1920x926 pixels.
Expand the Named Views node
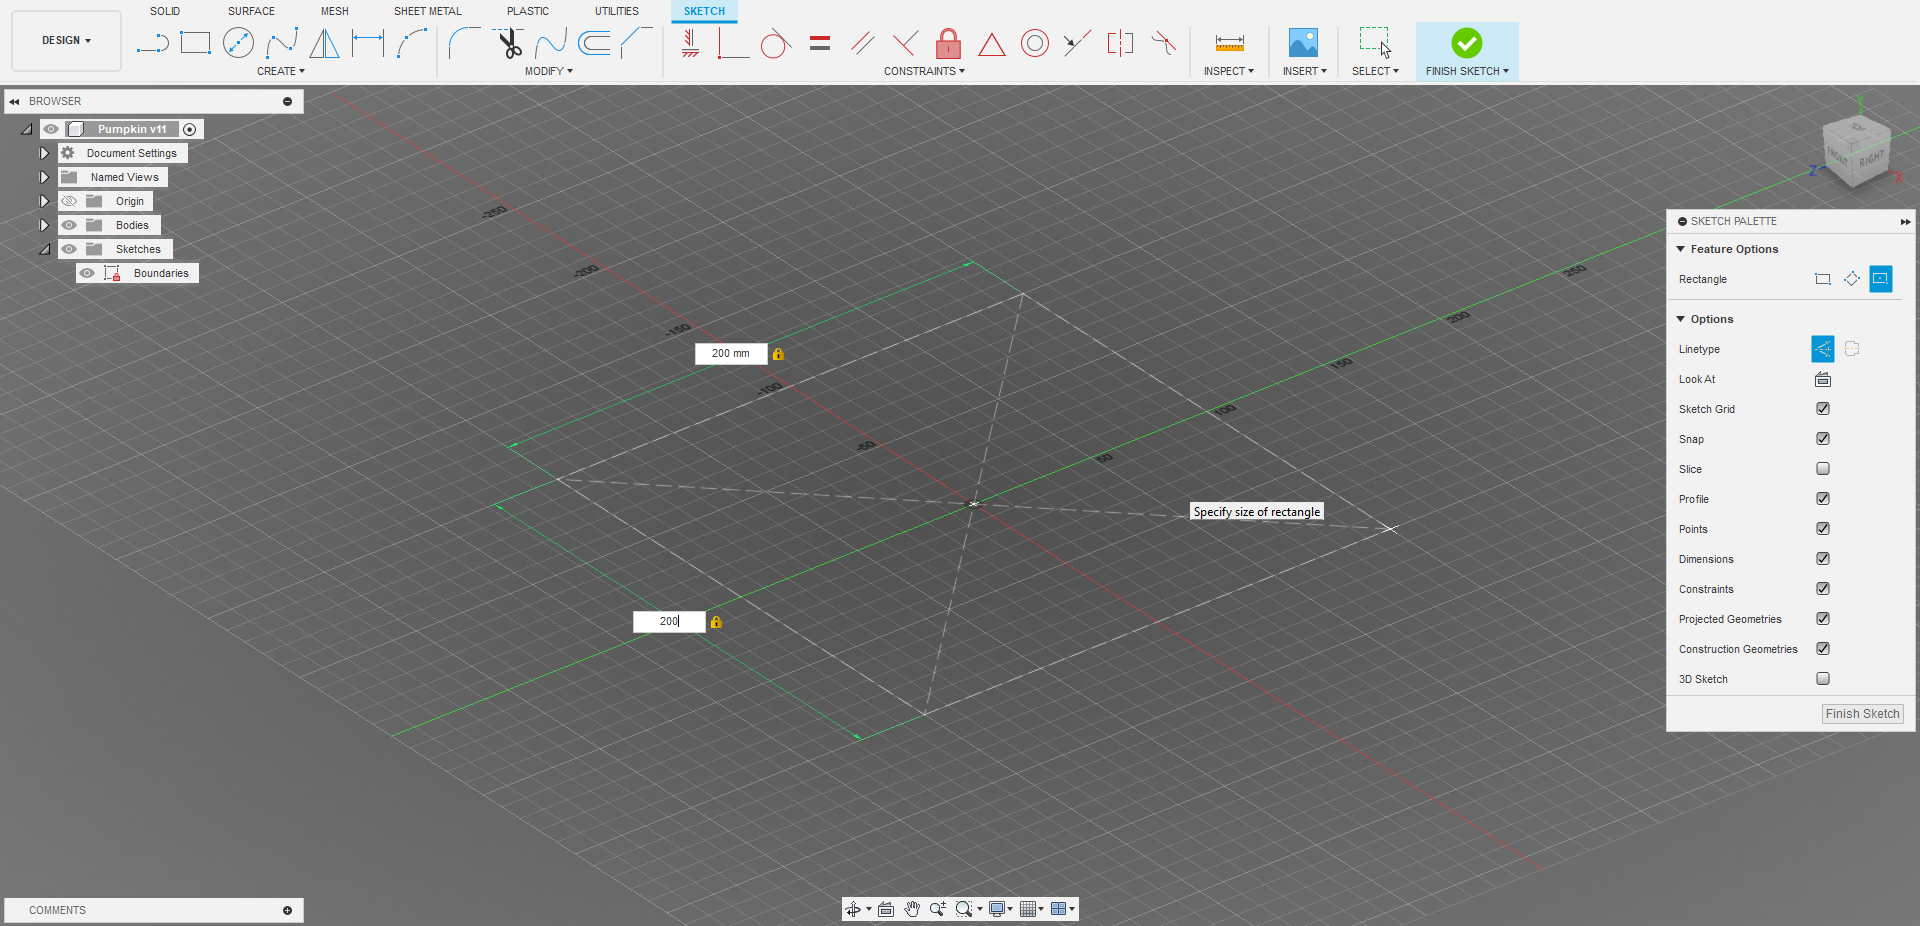click(44, 177)
